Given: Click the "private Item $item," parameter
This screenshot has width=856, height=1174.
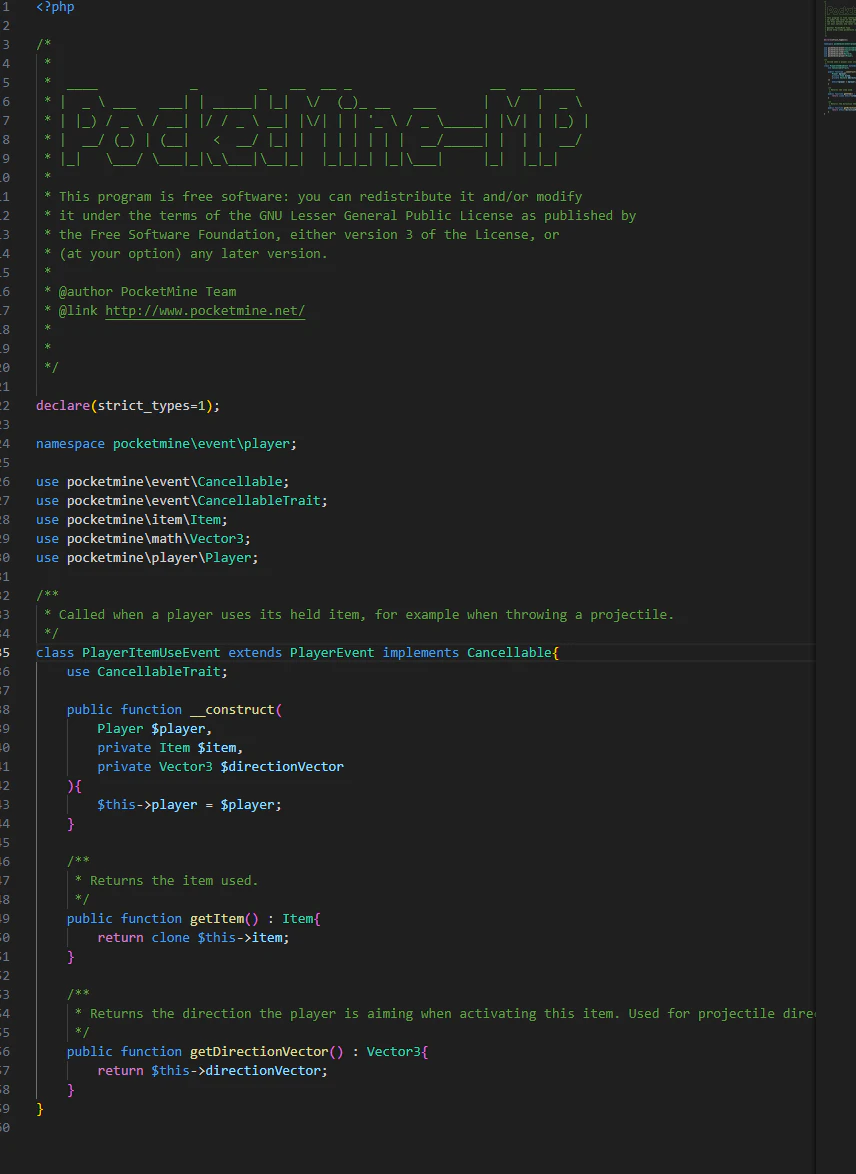Looking at the screenshot, I should click(x=170, y=748).
